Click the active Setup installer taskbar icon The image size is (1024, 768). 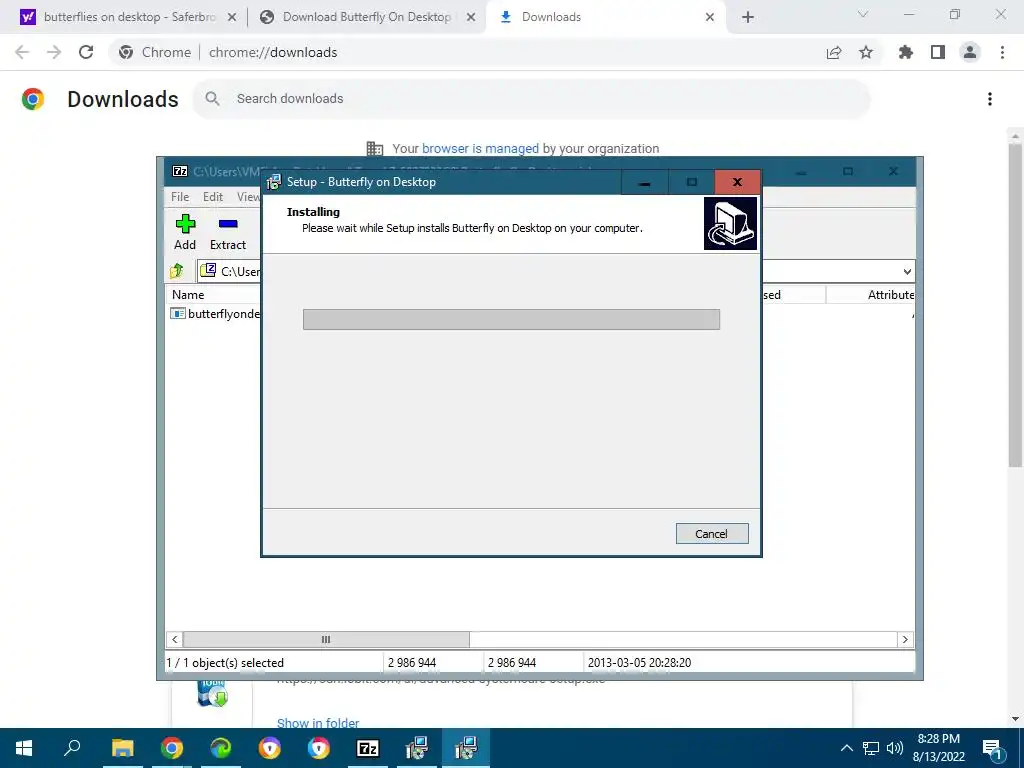tap(466, 748)
